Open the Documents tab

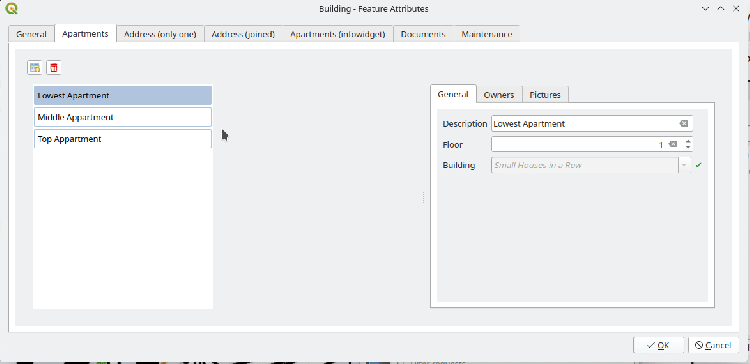pyautogui.click(x=423, y=34)
